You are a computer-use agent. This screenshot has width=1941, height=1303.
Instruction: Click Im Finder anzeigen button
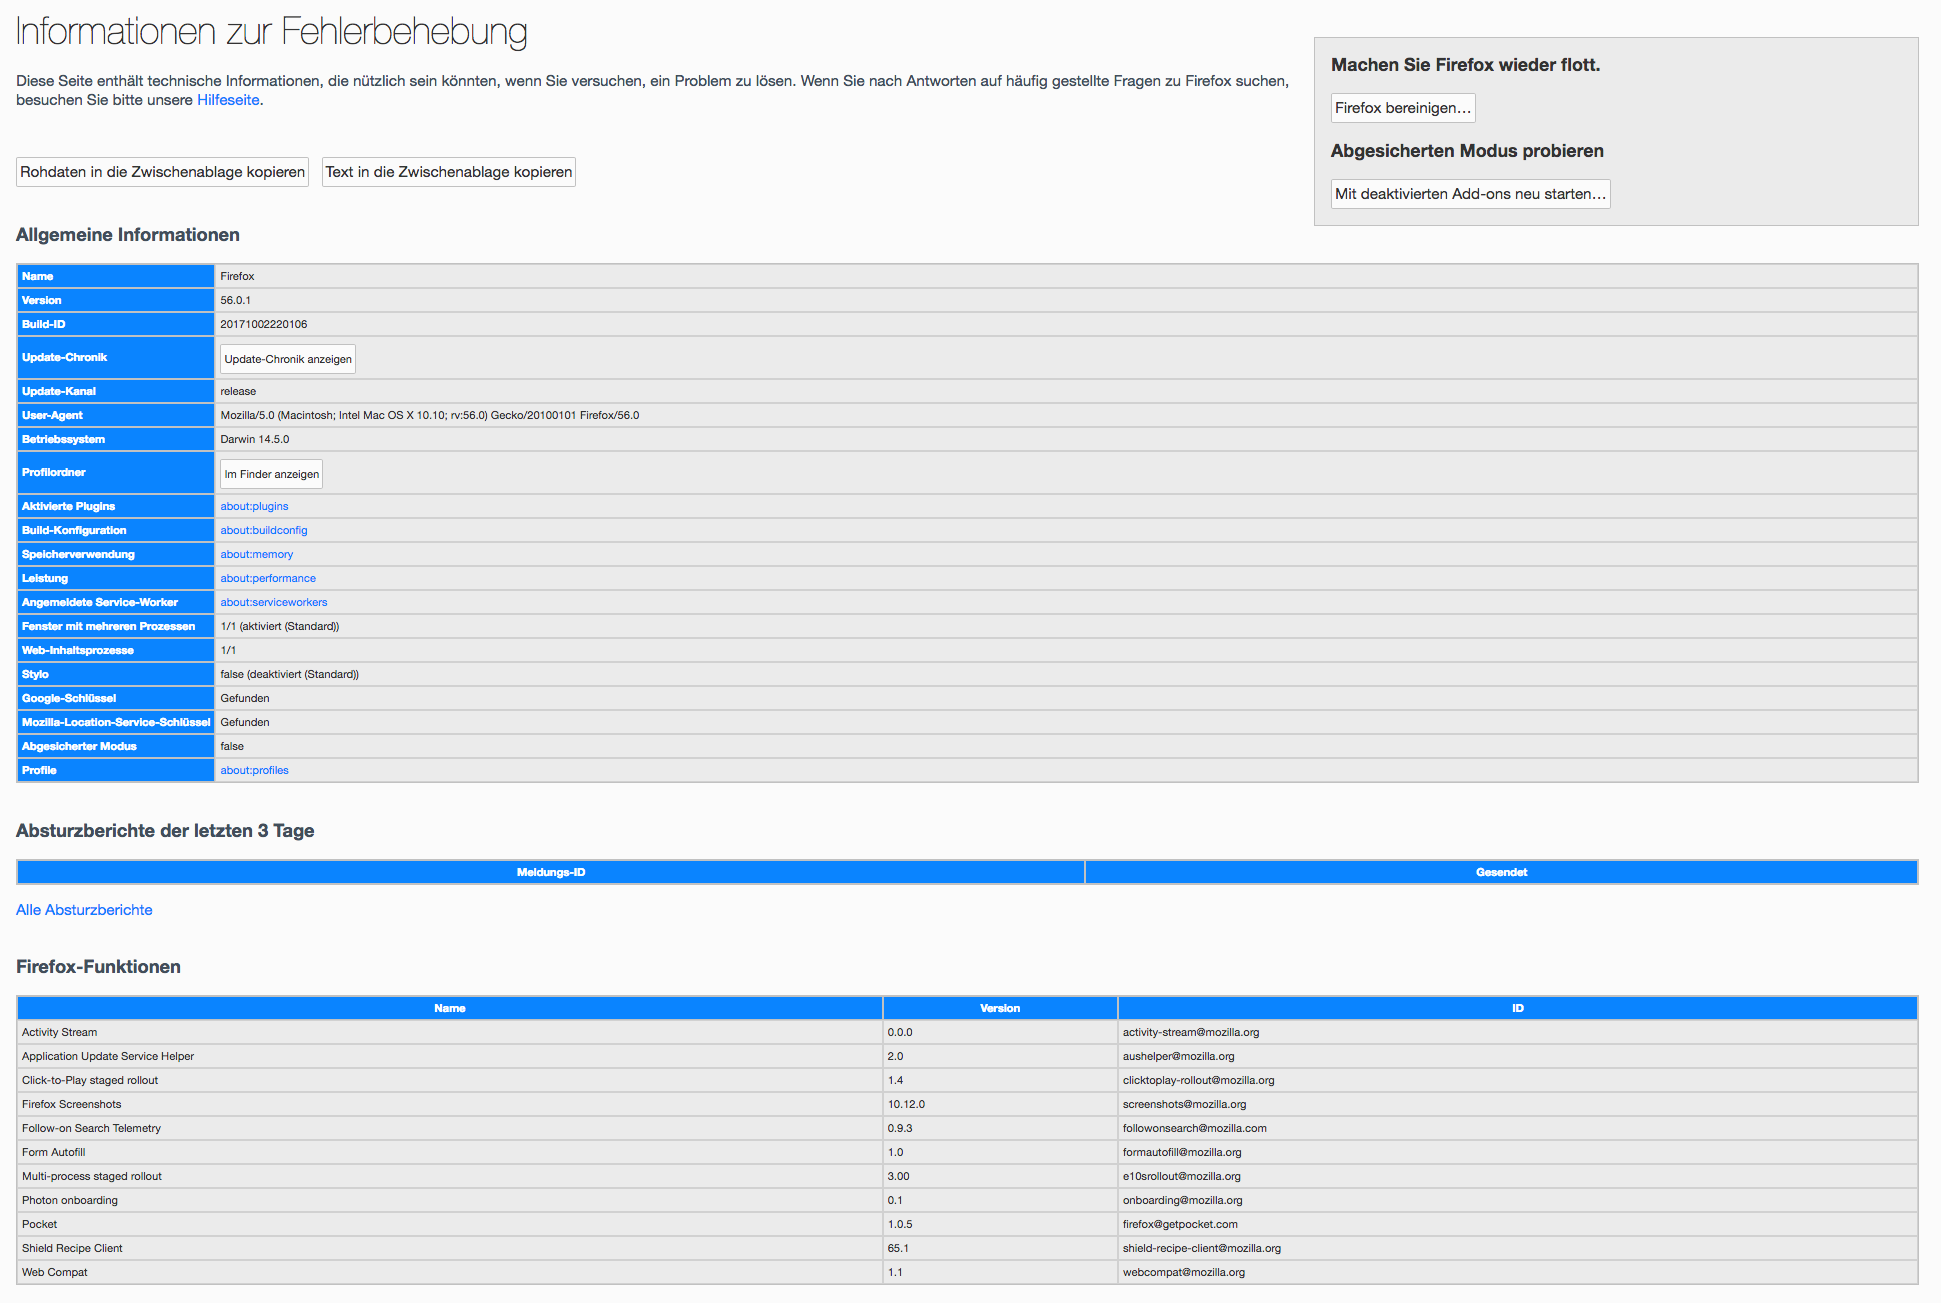click(x=271, y=474)
